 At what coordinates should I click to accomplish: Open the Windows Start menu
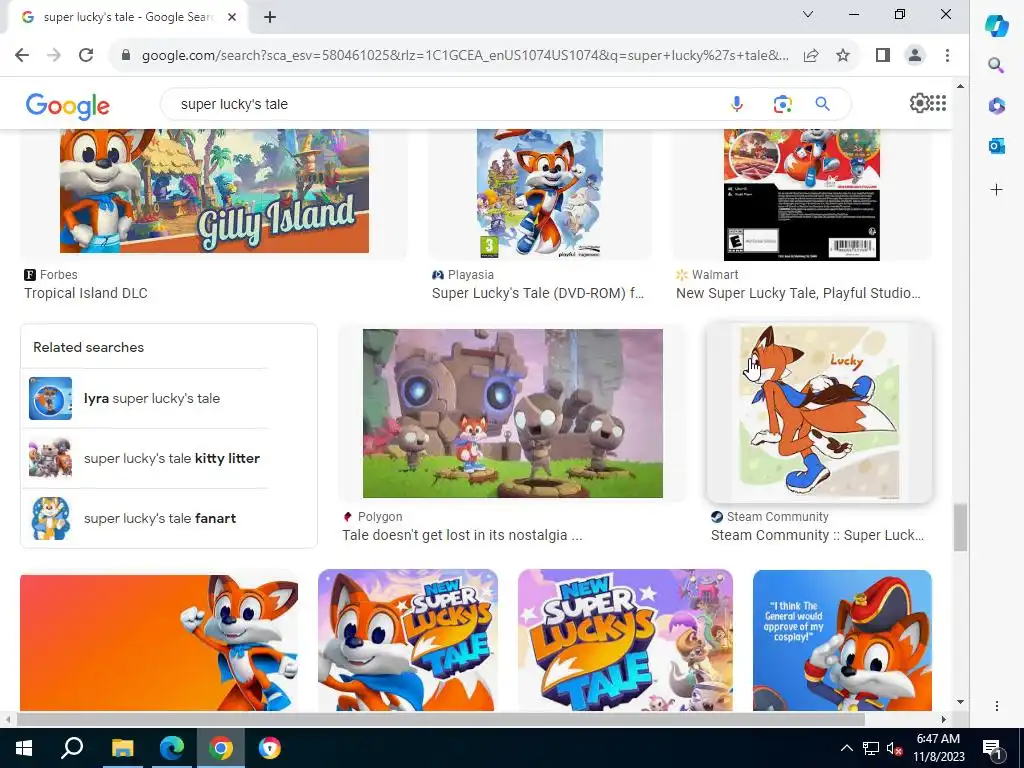[24, 748]
